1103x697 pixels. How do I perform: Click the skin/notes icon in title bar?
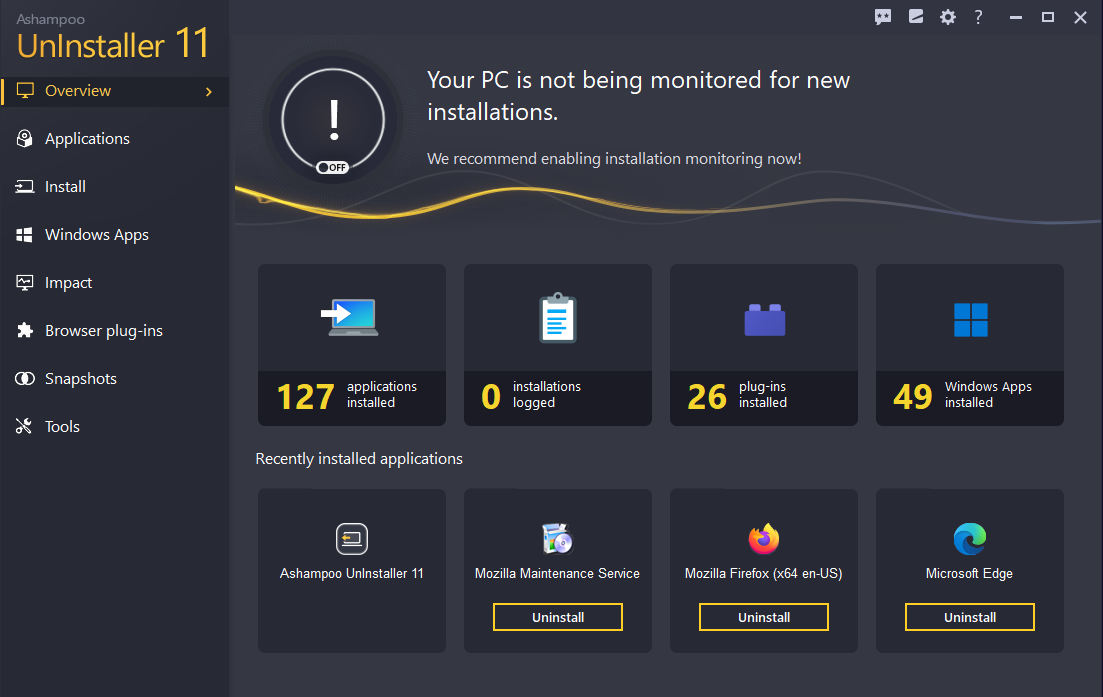pos(915,16)
